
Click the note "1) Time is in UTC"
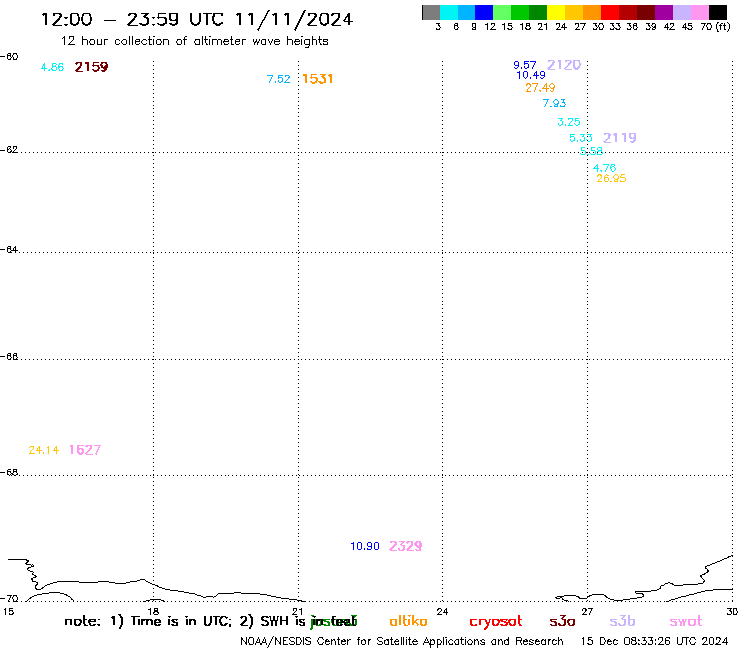click(x=171, y=621)
